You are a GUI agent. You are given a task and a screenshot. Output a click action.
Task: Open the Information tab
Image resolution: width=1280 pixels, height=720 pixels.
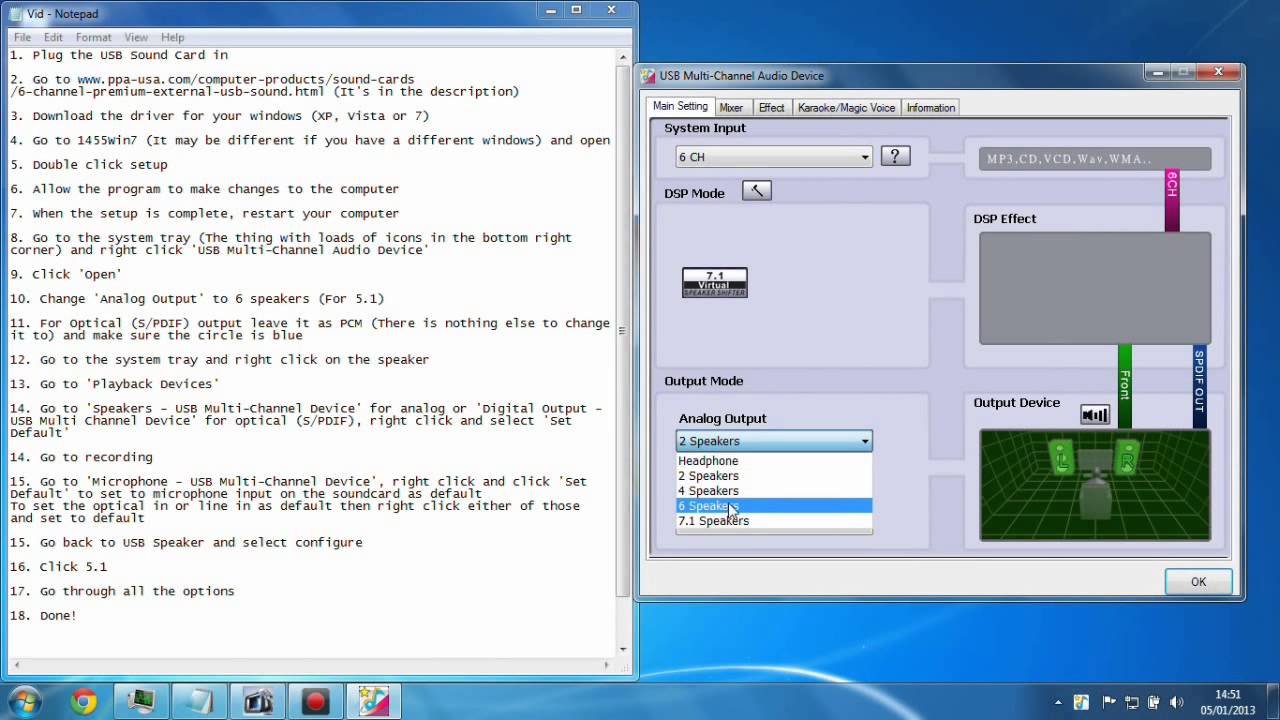pos(931,108)
